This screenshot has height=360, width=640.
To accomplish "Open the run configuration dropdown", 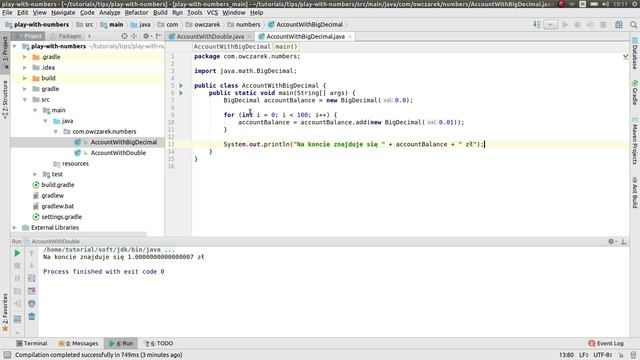I will (550, 24).
